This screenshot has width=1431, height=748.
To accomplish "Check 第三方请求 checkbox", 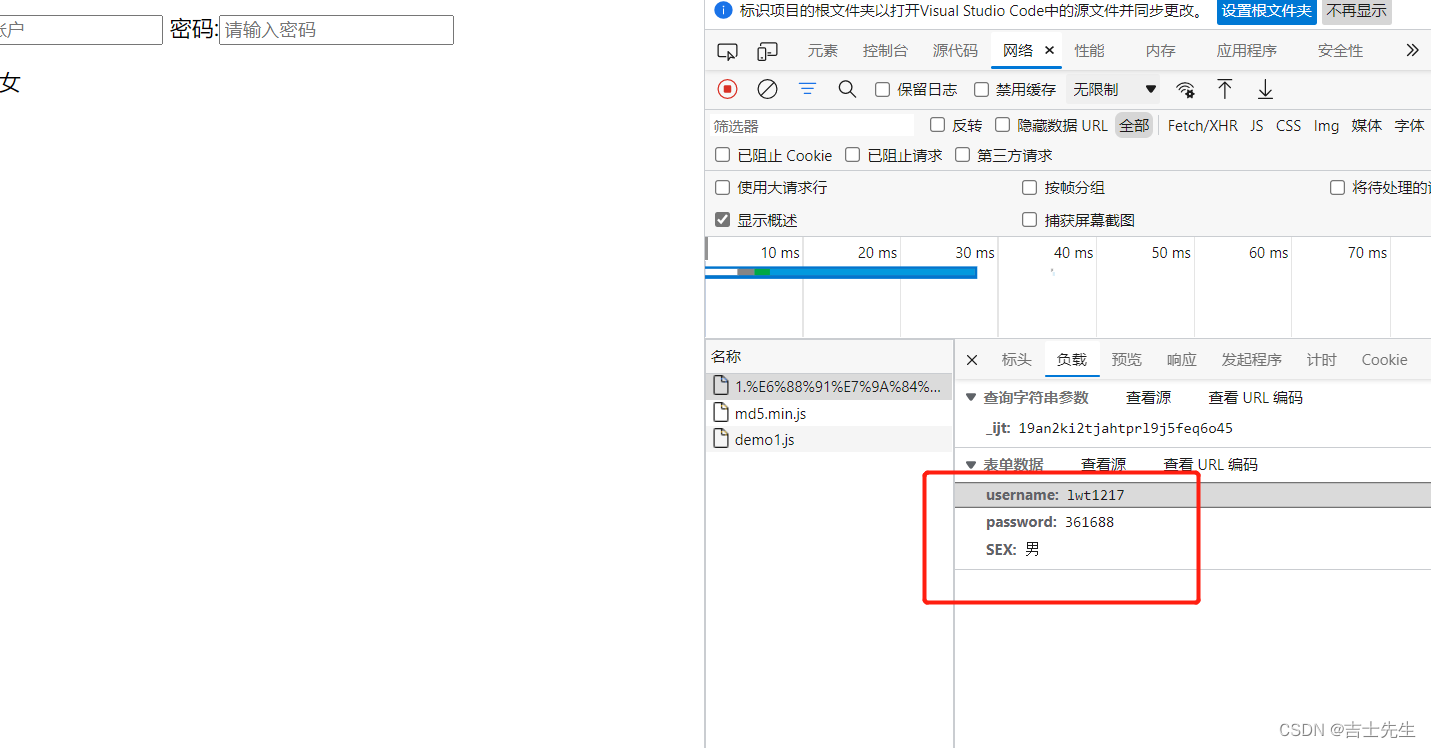I will [962, 155].
